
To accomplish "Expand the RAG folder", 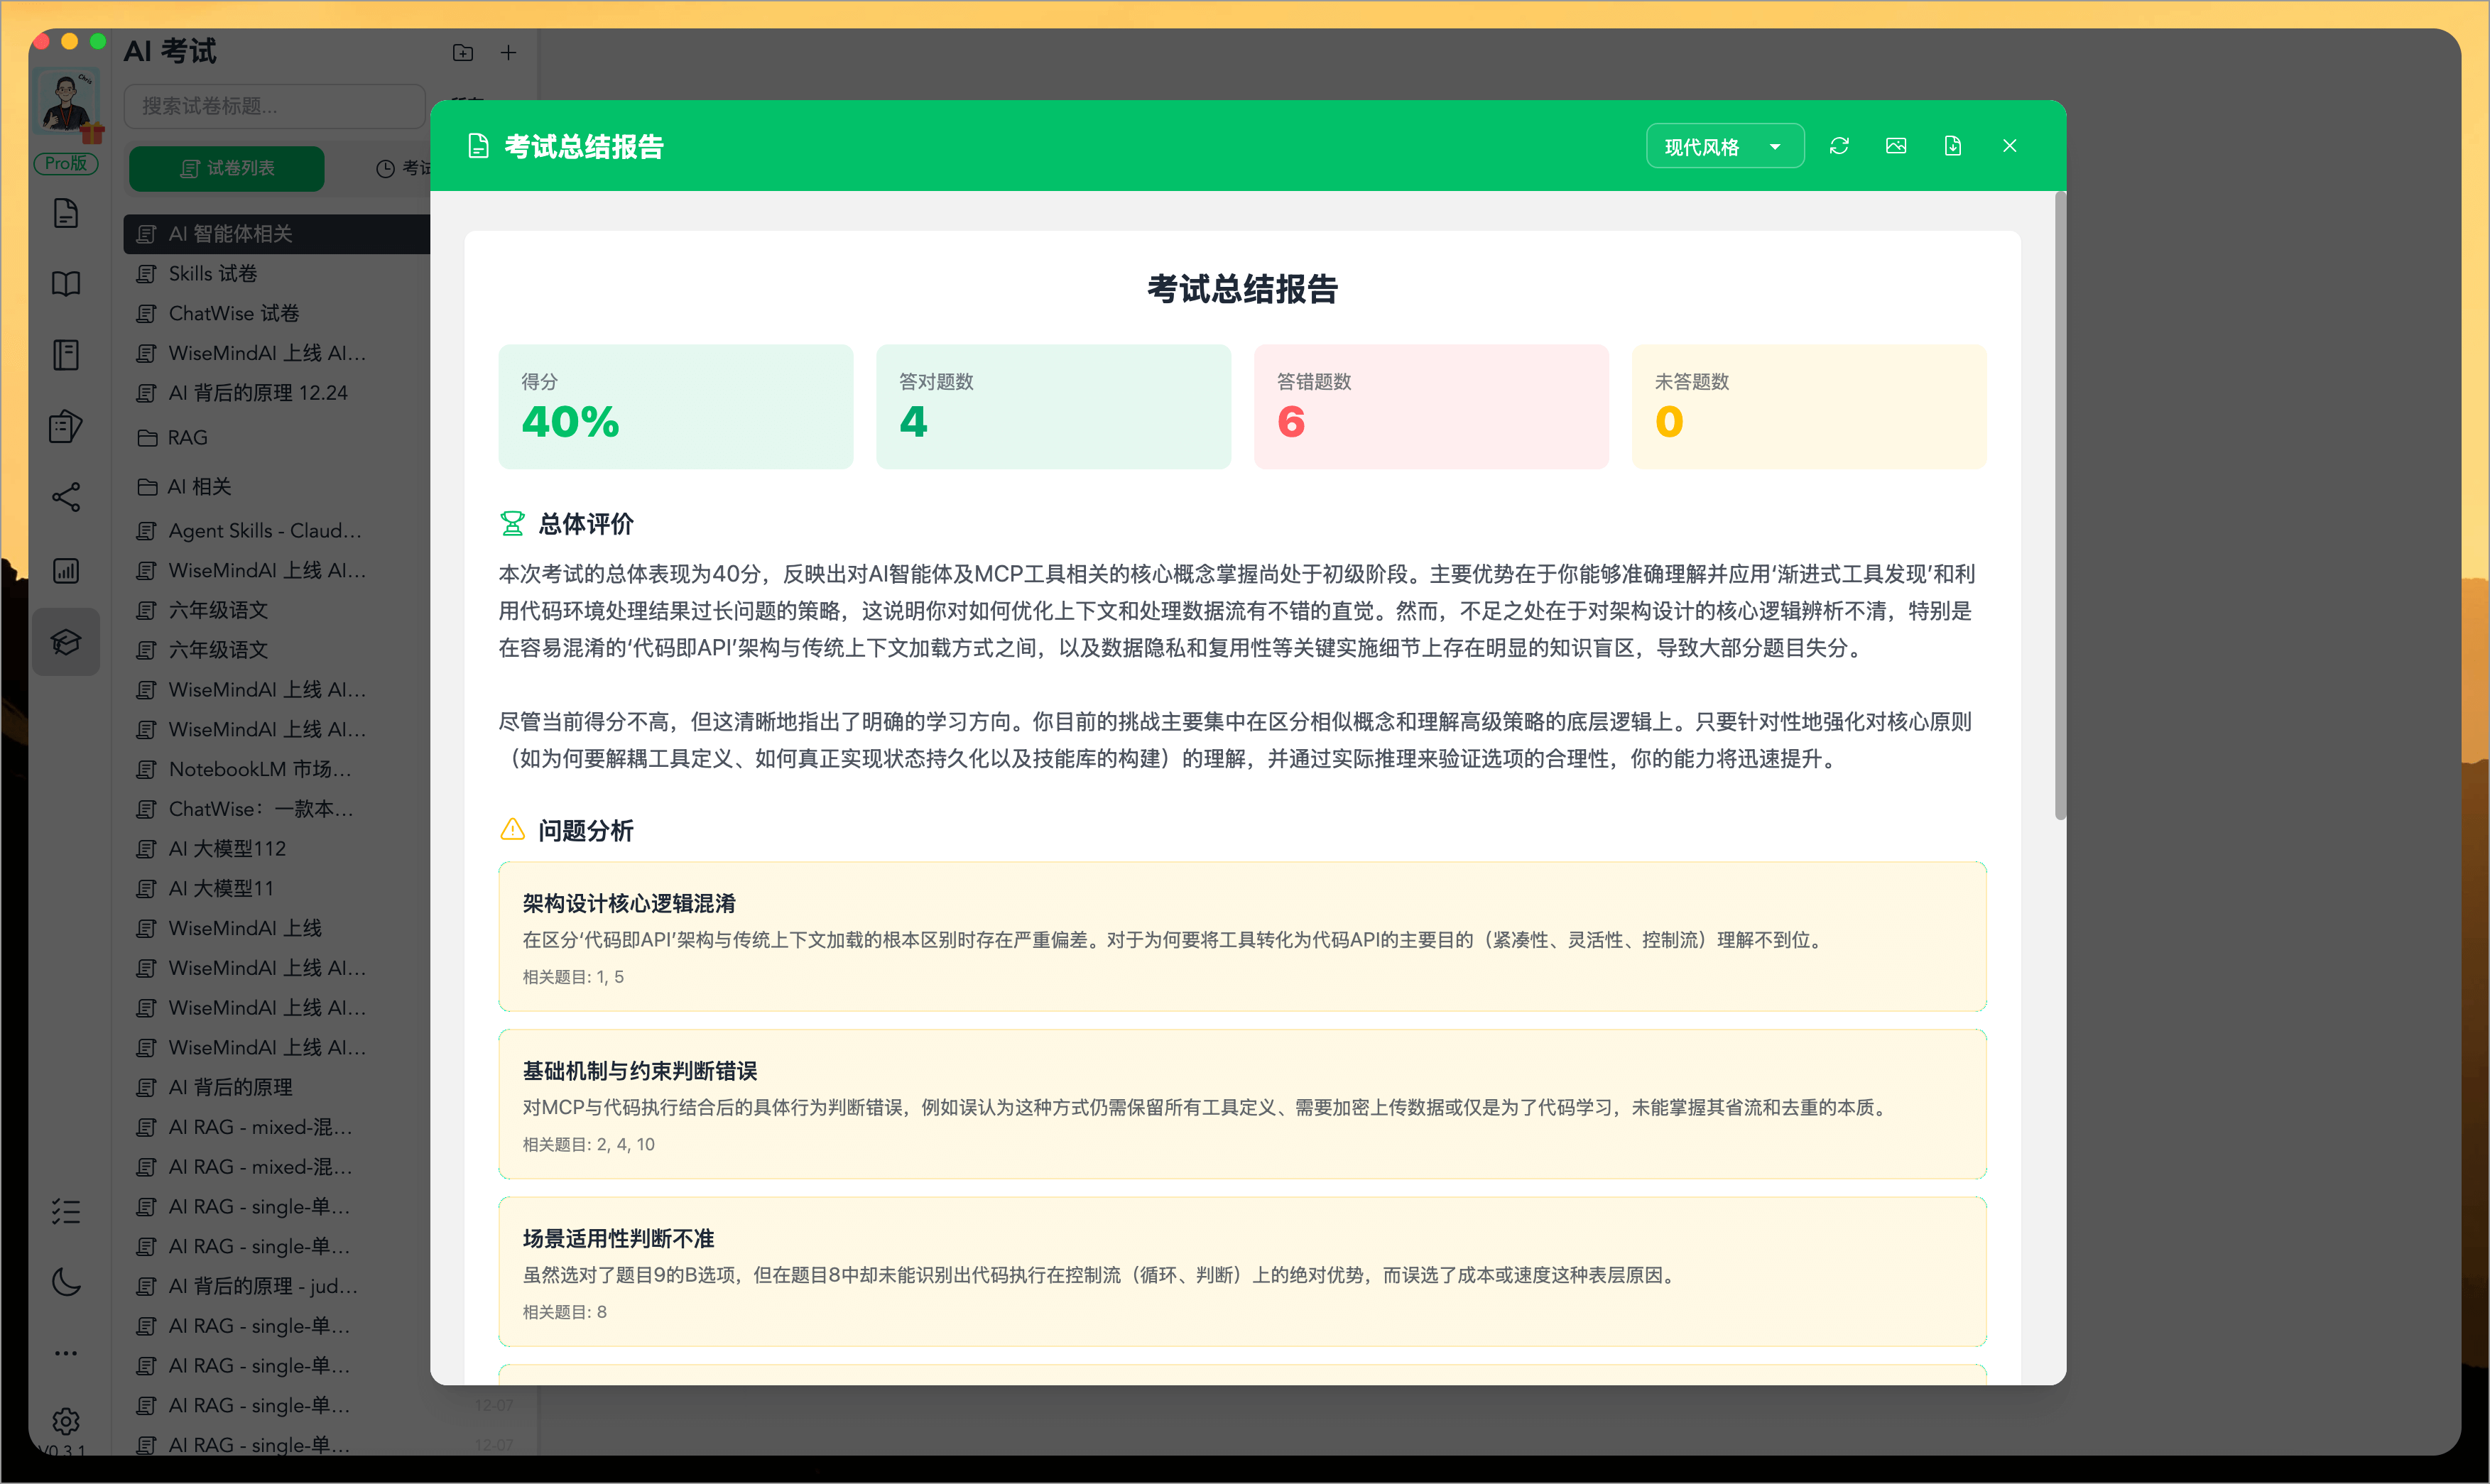I will tap(188, 437).
